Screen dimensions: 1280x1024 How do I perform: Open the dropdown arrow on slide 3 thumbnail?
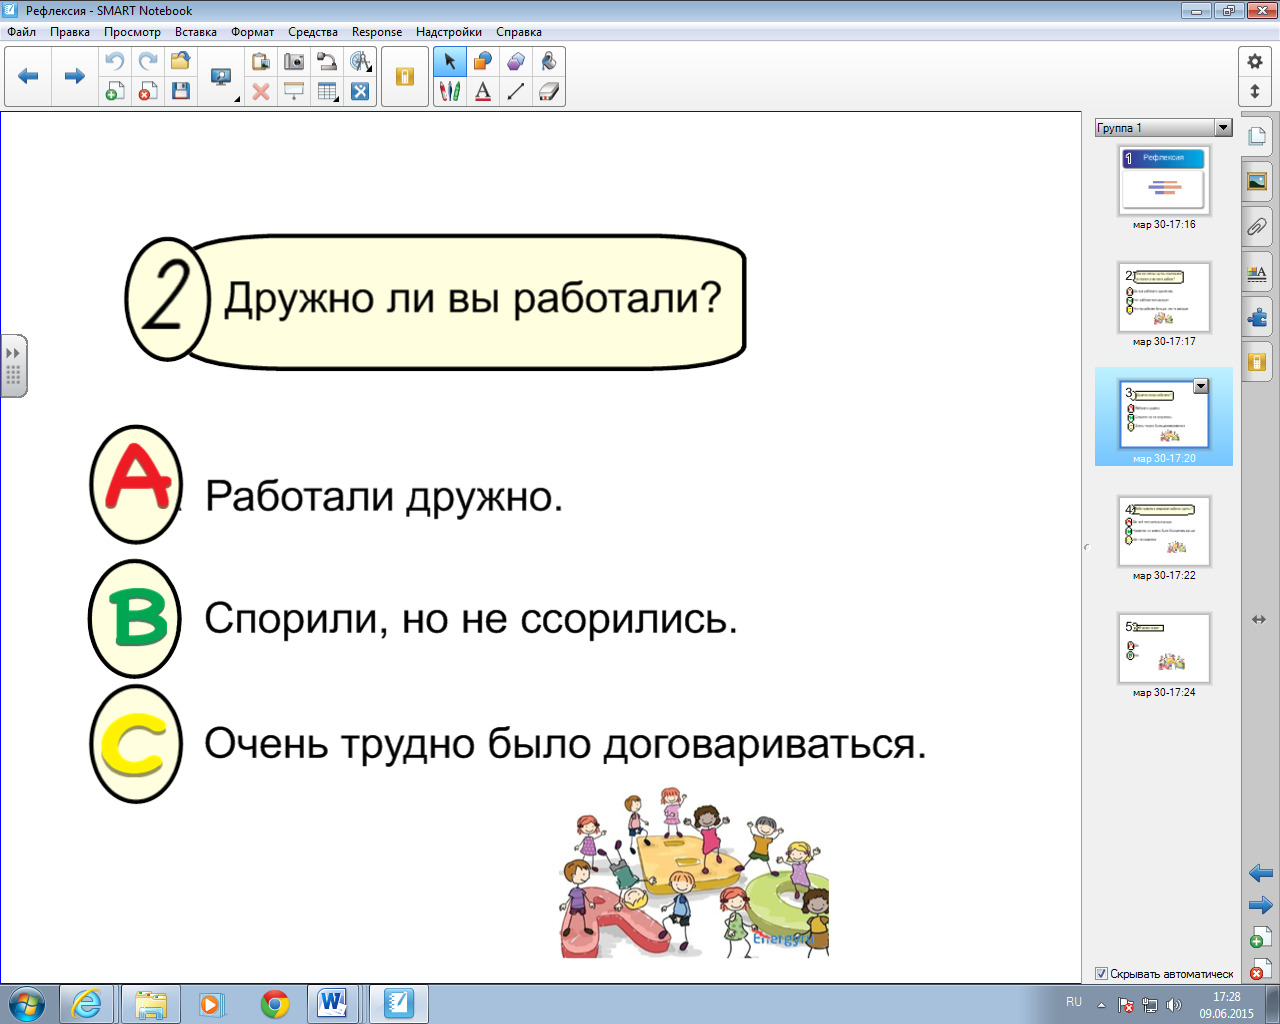click(1201, 386)
